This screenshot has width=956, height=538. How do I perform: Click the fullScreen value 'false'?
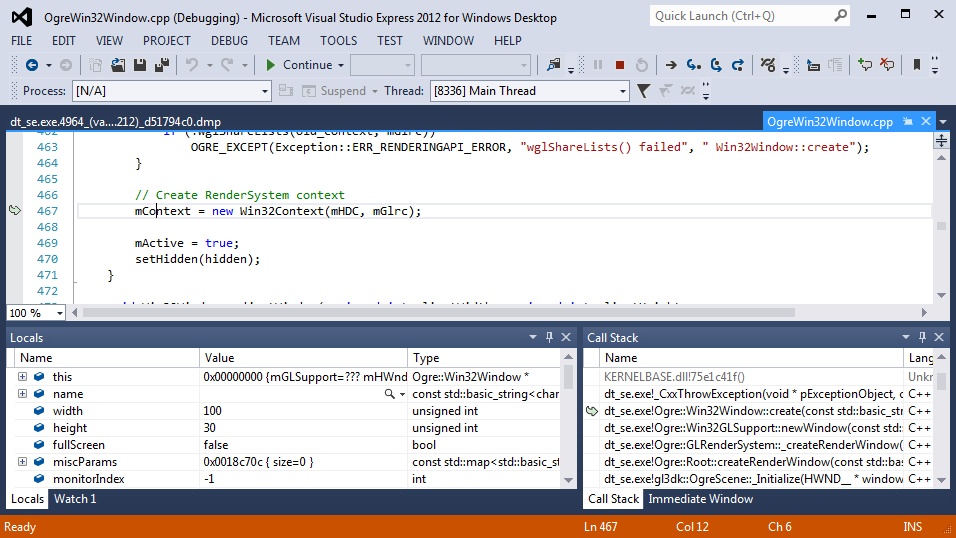(x=215, y=445)
